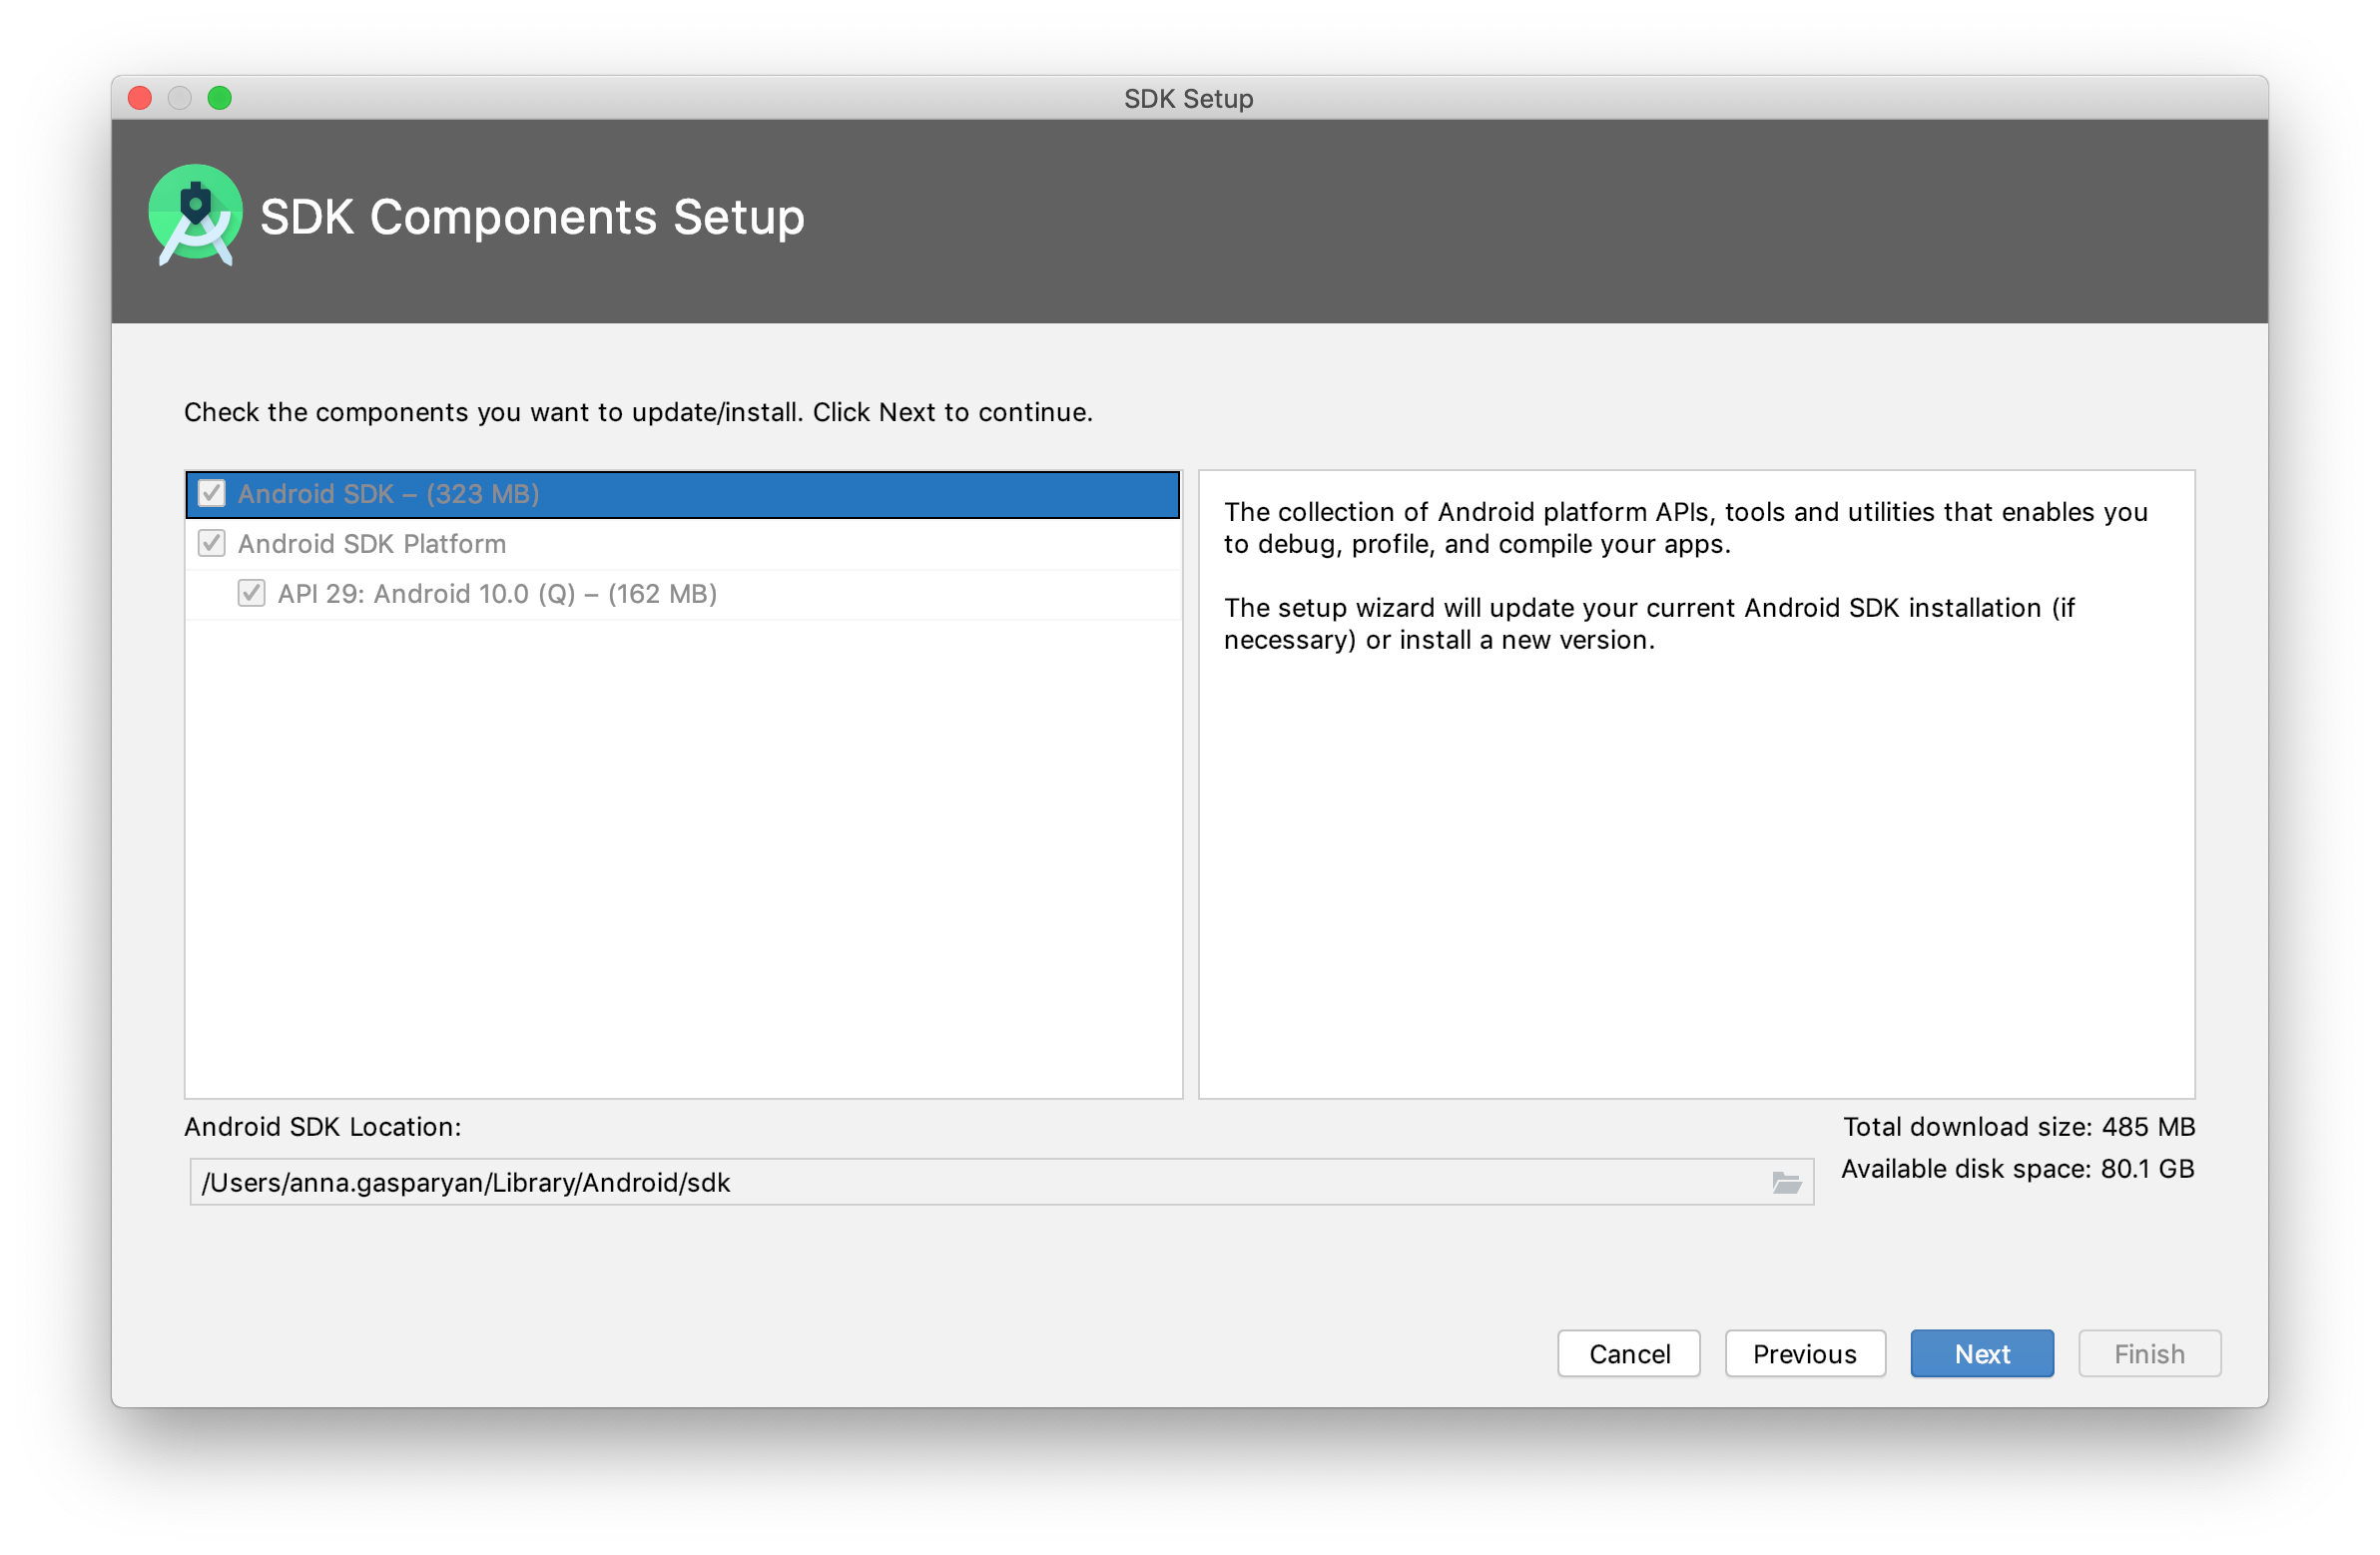Click the Cancel button to abort setup
2380x1555 pixels.
[1630, 1353]
